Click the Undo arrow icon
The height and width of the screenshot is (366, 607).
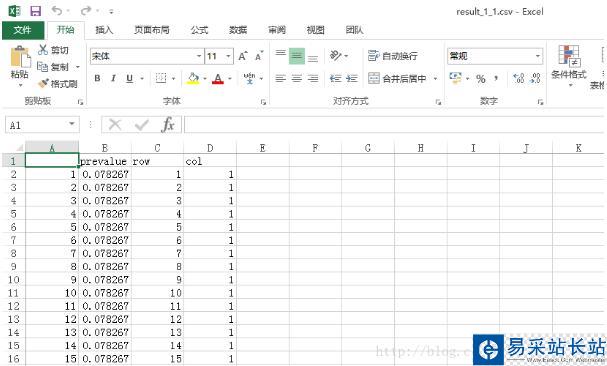coord(57,10)
